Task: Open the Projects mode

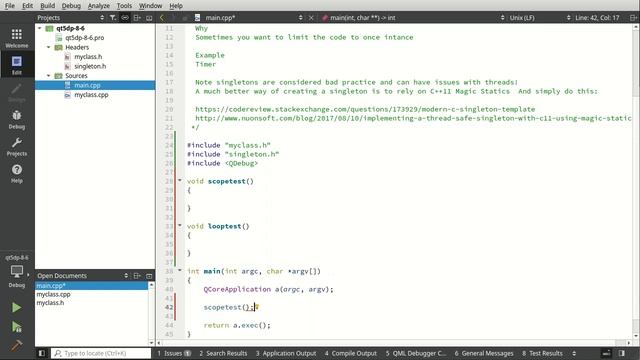Action: tap(17, 147)
